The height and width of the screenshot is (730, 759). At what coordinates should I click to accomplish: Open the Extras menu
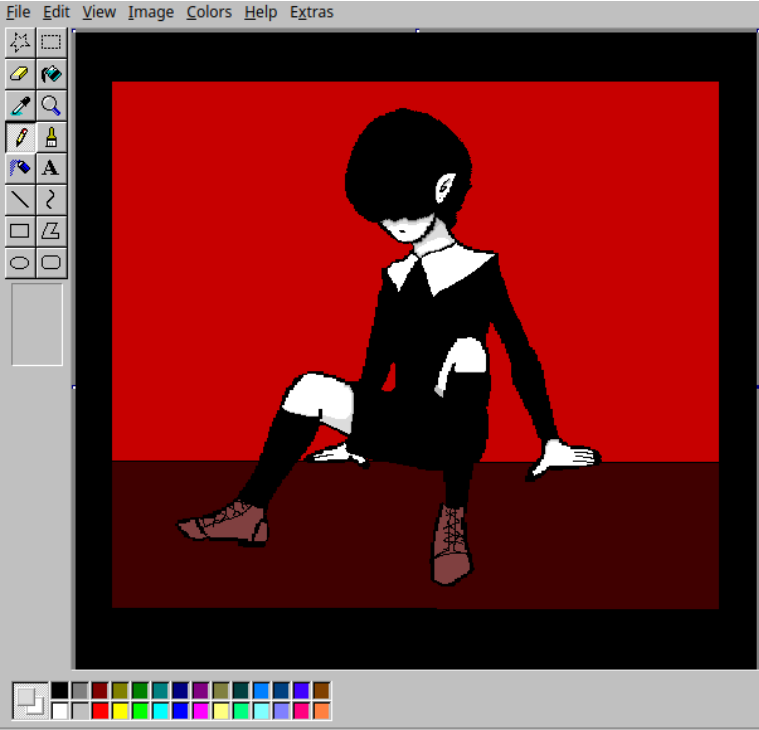pos(311,12)
